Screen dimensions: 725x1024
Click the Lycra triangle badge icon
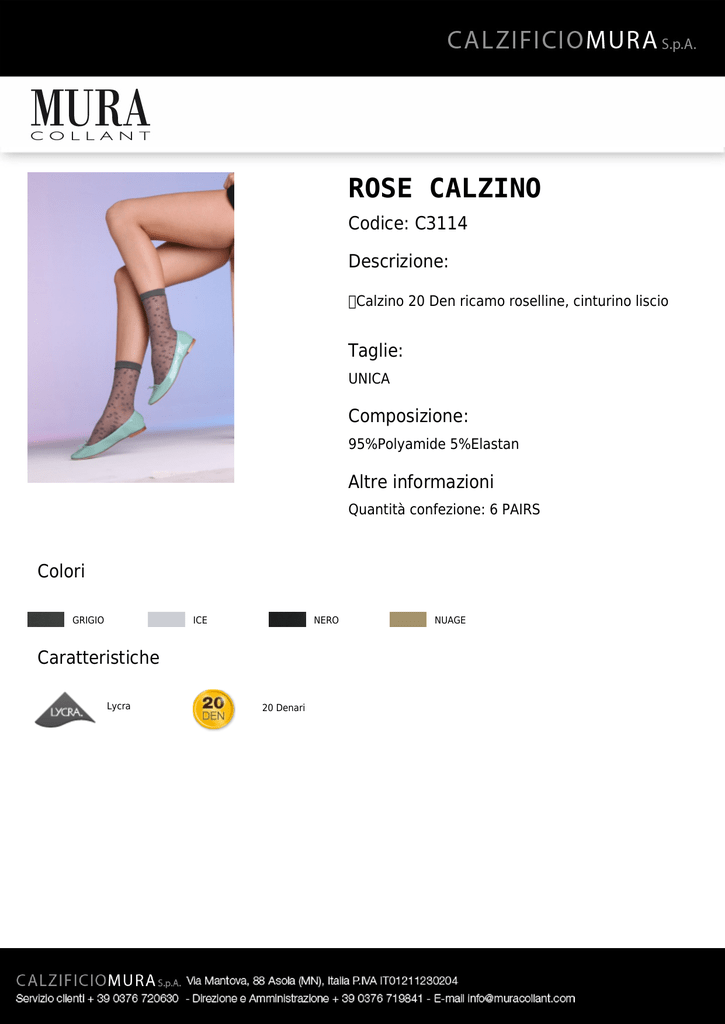tap(65, 709)
